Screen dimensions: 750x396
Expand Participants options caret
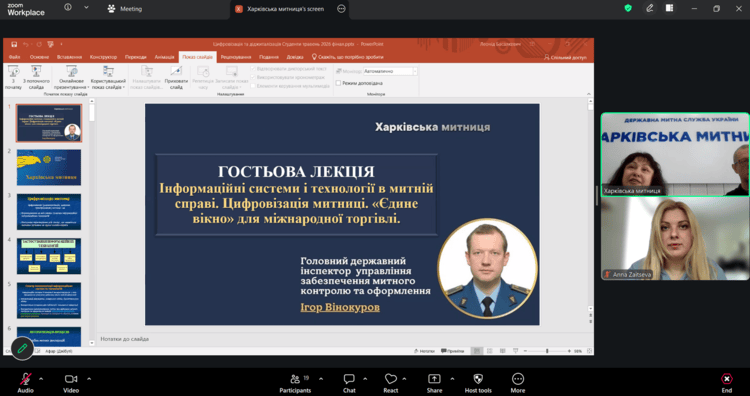[x=320, y=379]
